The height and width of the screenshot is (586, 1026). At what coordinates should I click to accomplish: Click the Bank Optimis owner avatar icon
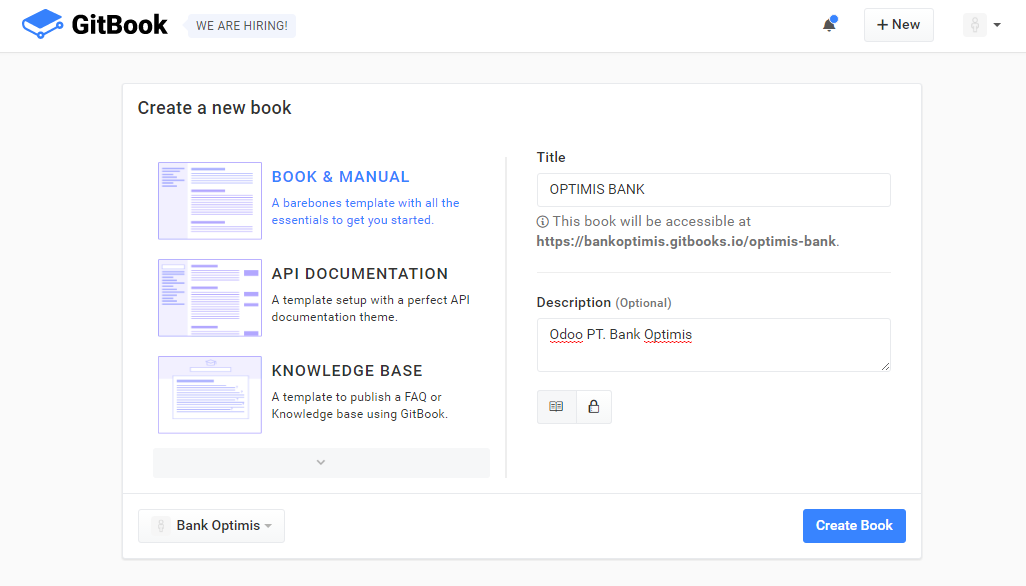161,526
